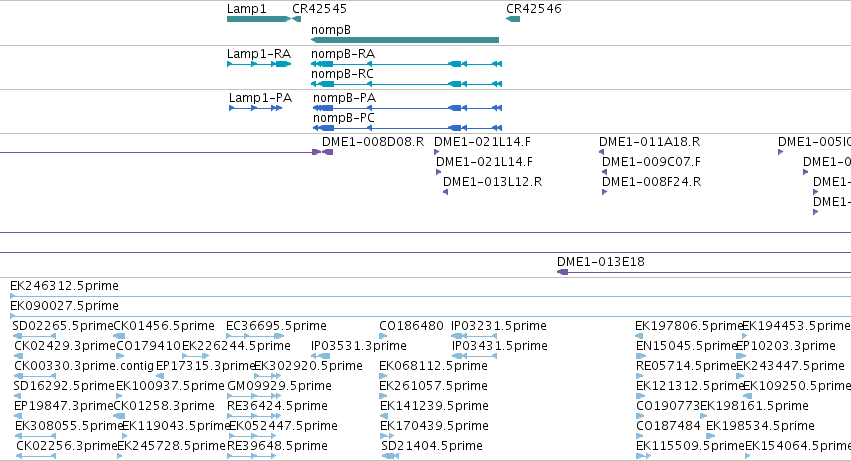The height and width of the screenshot is (461, 851).
Task: Select the Lamp1 gene glyph
Action: [259, 19]
